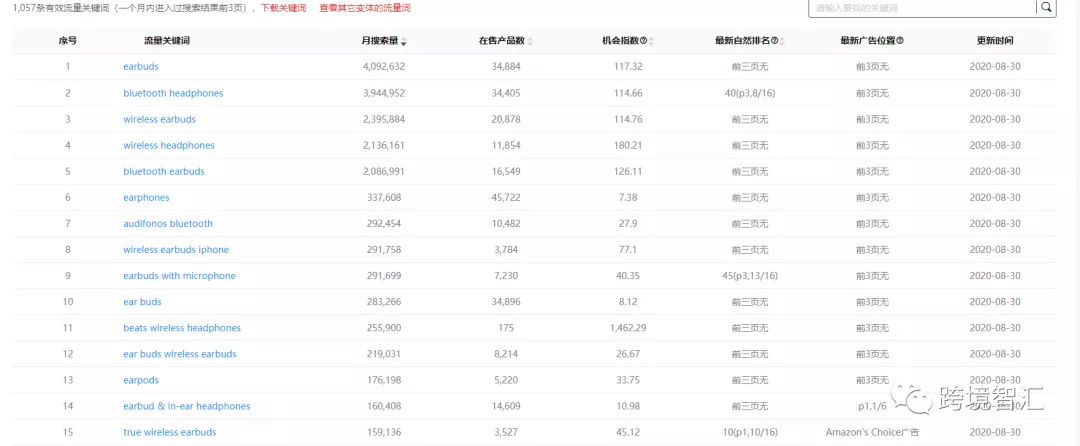The height and width of the screenshot is (446, 1080).
Task: Open true wireless earbuds keyword
Action: point(169,433)
